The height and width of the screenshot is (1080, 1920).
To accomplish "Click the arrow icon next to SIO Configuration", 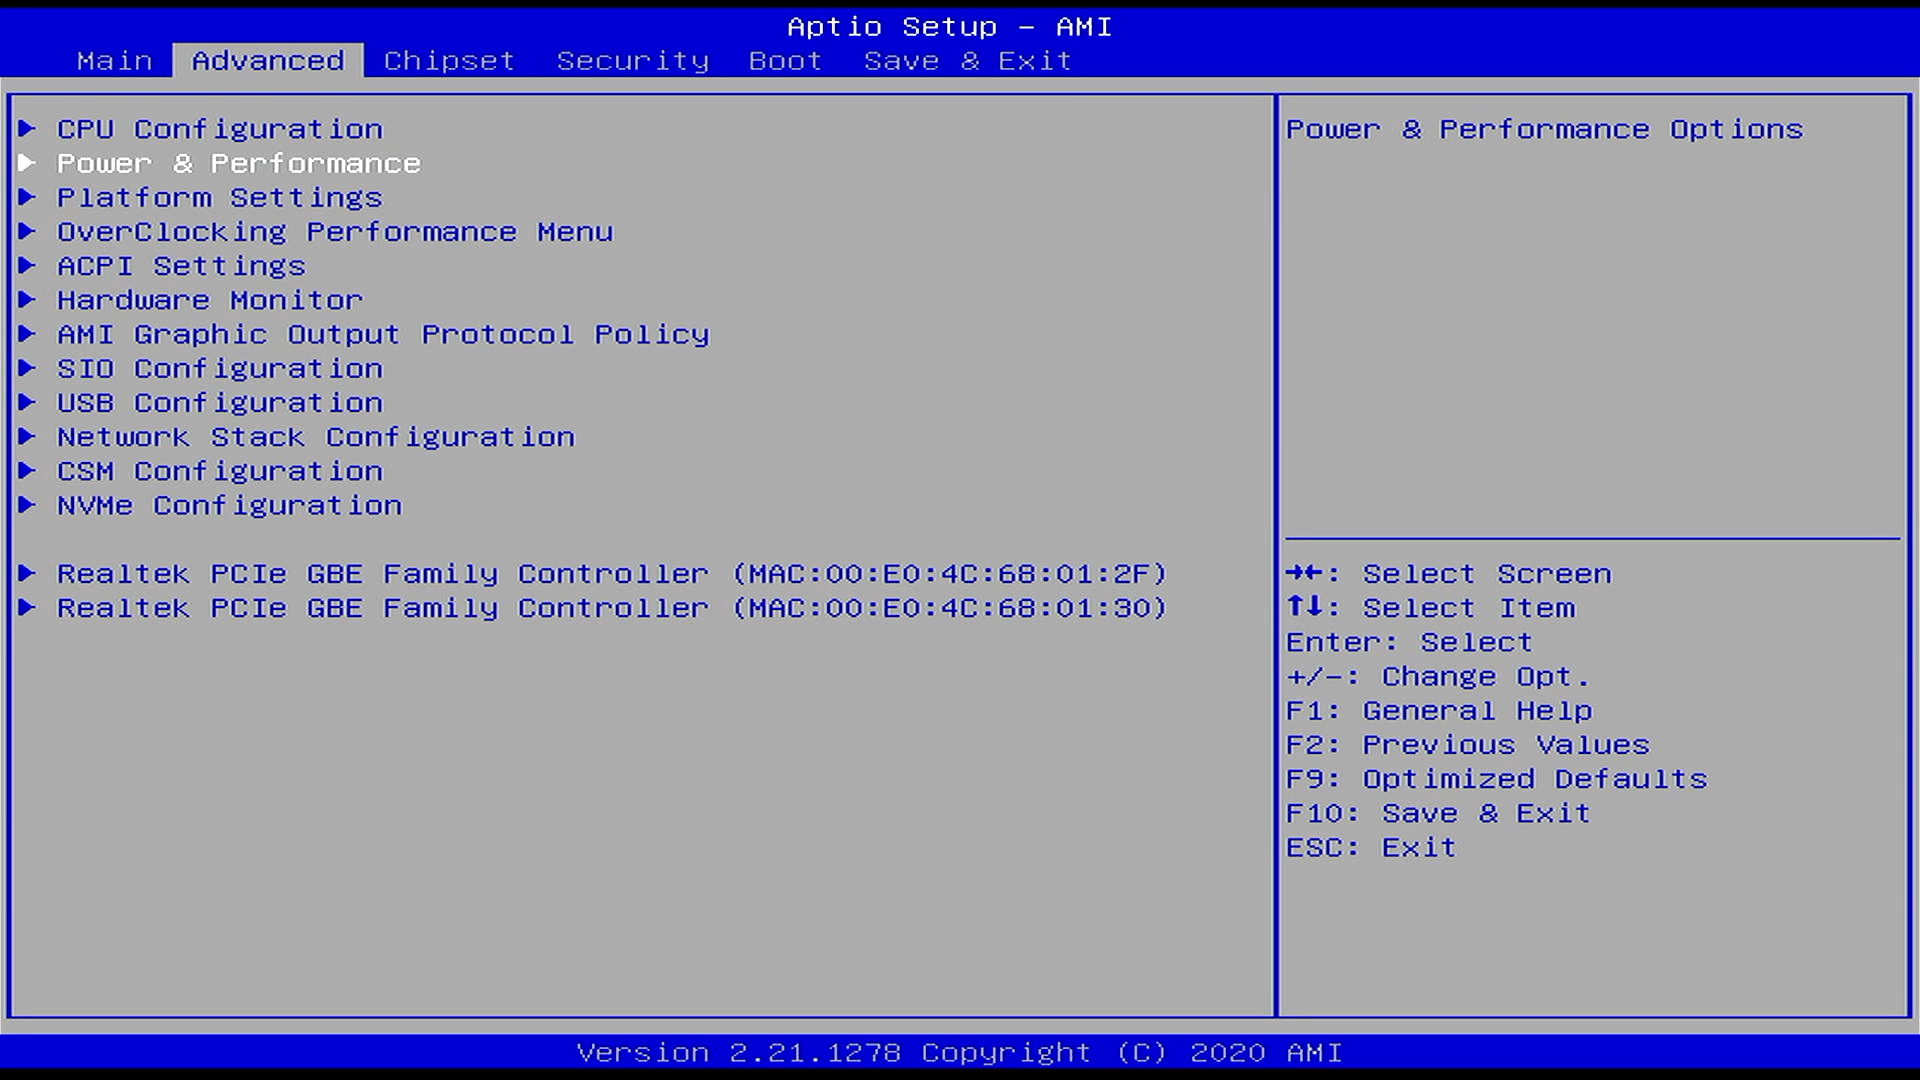I will click(x=27, y=368).
